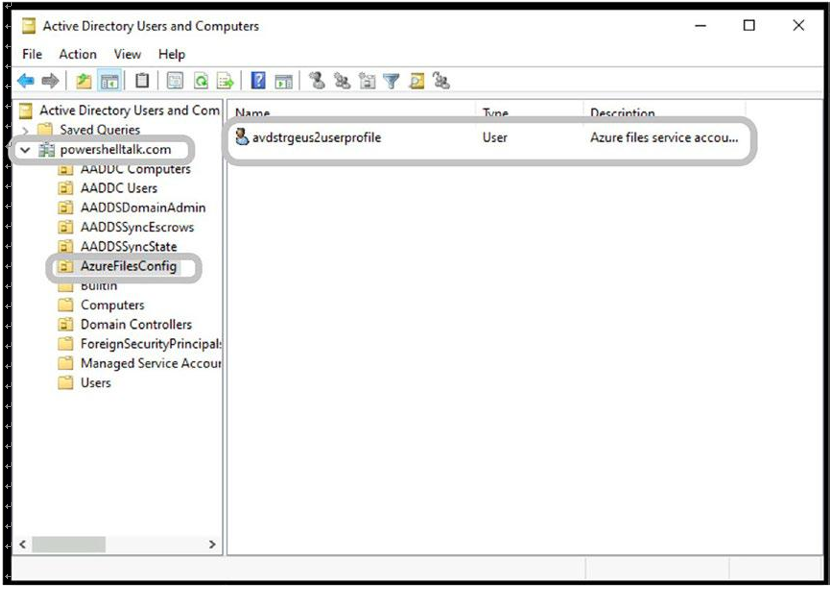834x589 pixels.
Task: Open the View menu
Action: click(127, 54)
